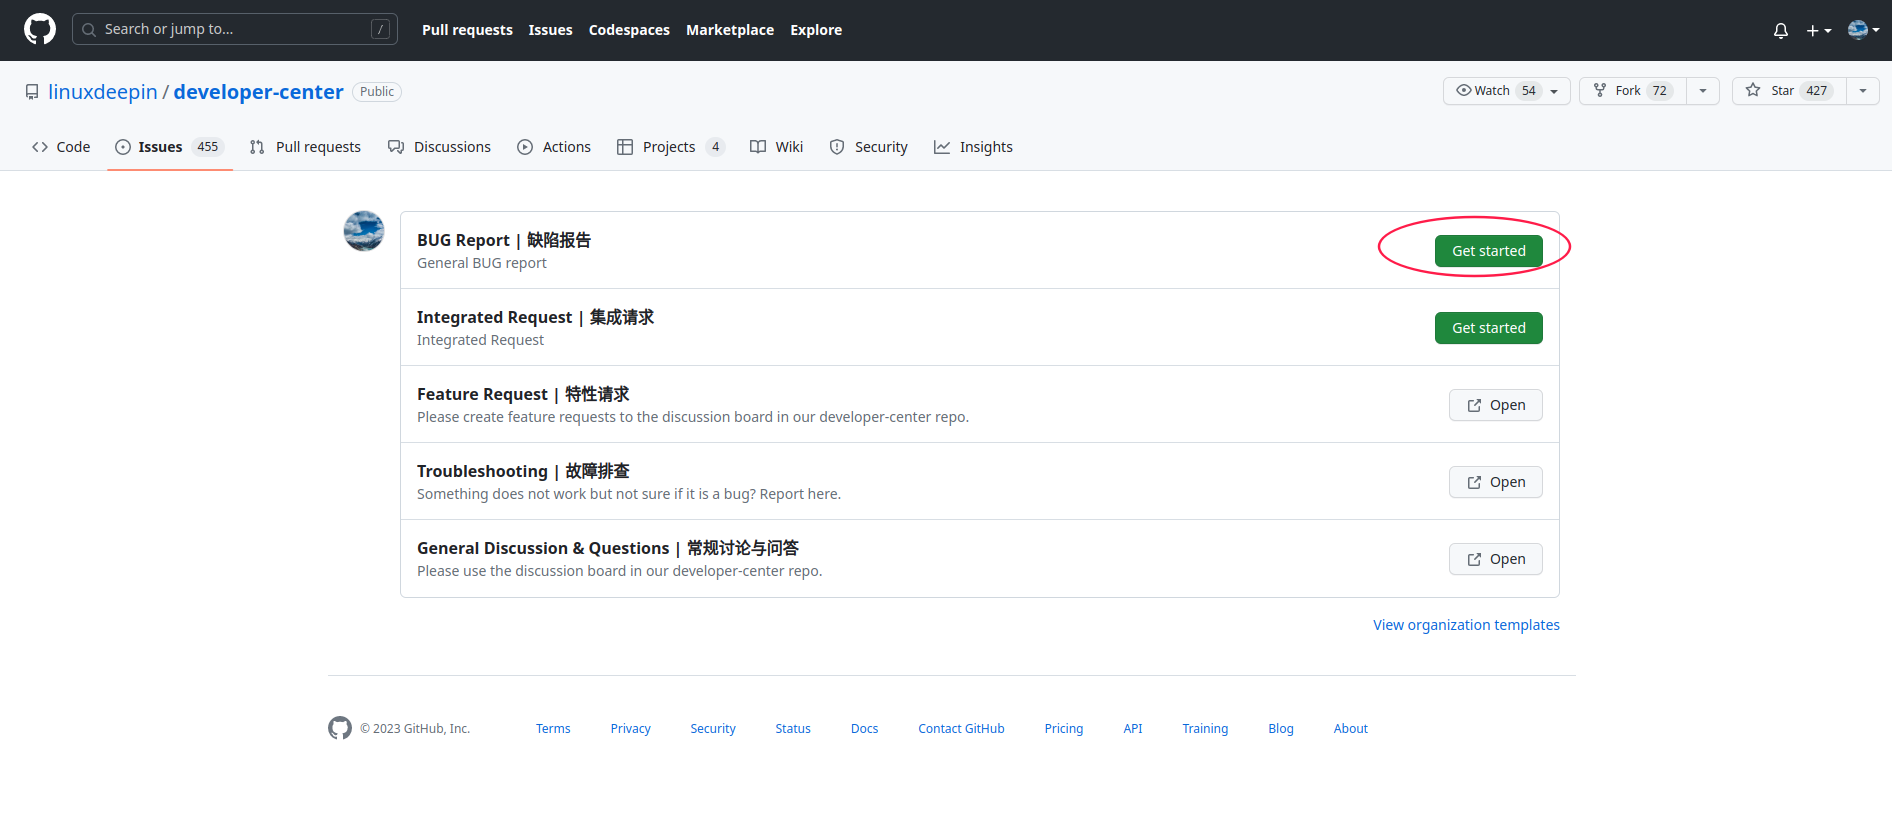Open the user avatar menu
Screen dimensions: 1892x822
1863,30
